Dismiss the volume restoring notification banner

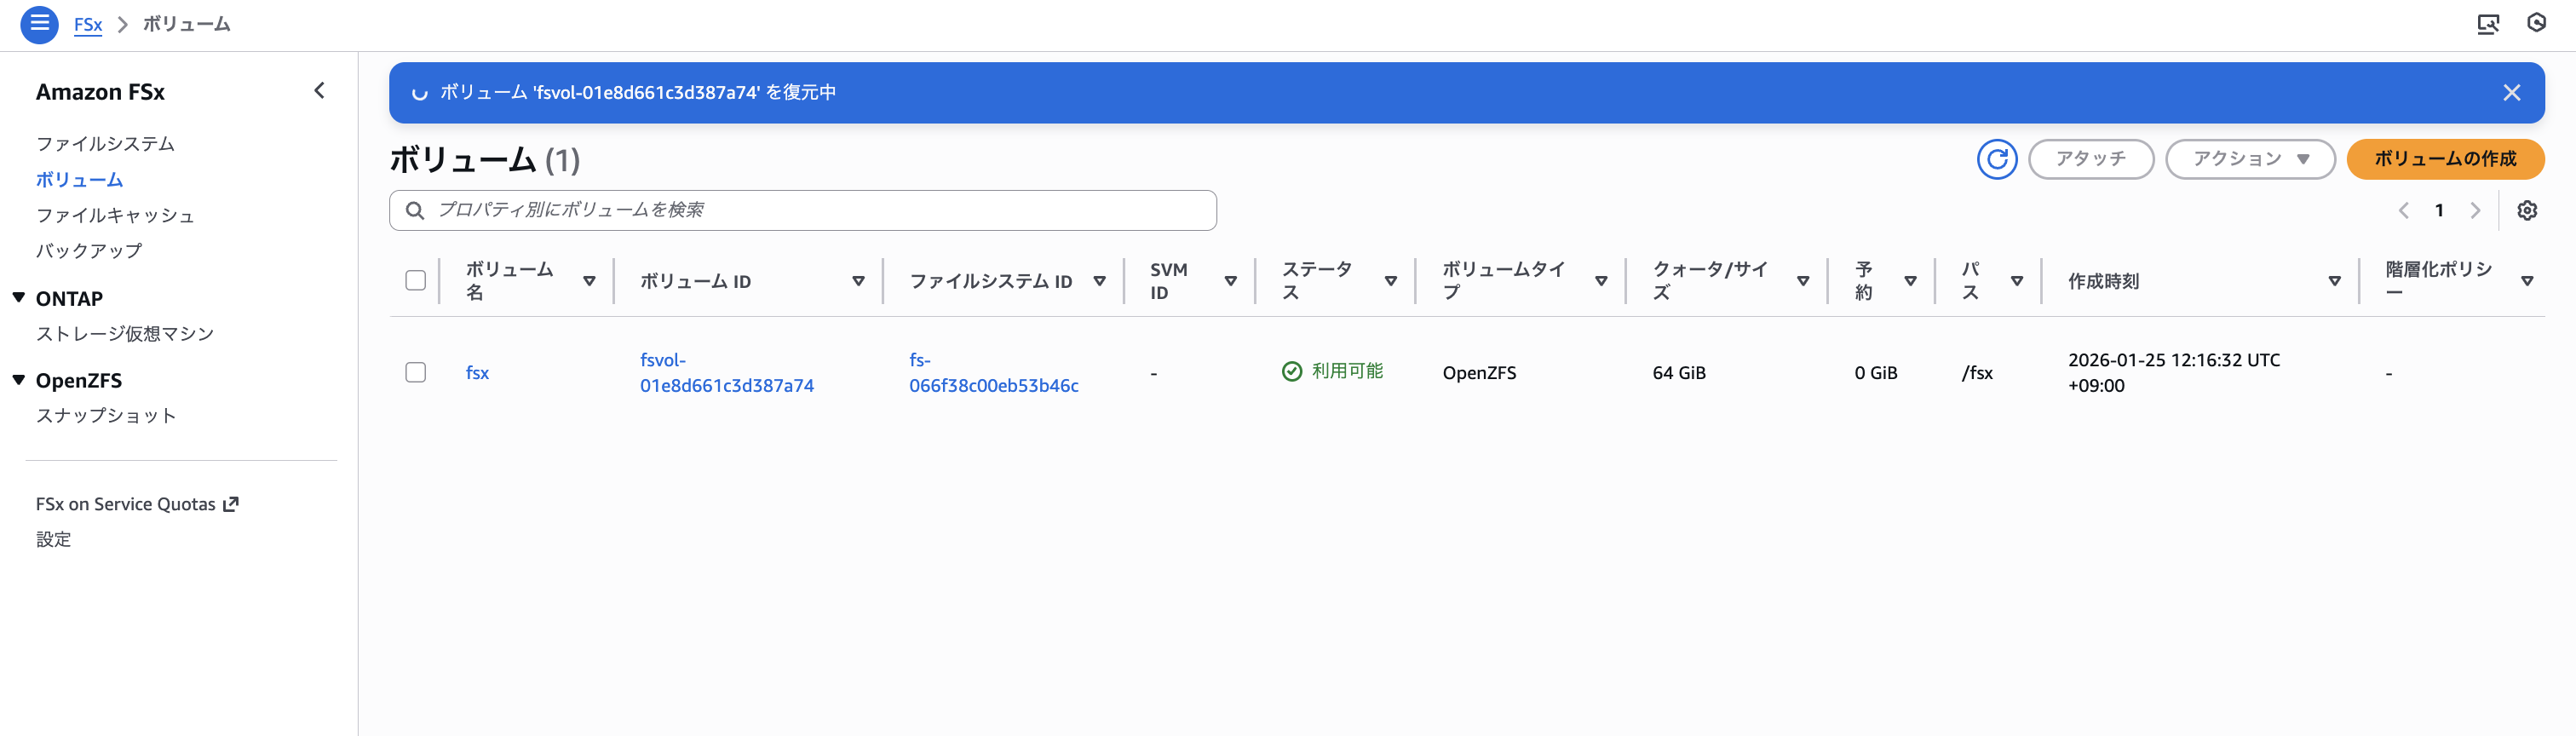coord(2511,93)
